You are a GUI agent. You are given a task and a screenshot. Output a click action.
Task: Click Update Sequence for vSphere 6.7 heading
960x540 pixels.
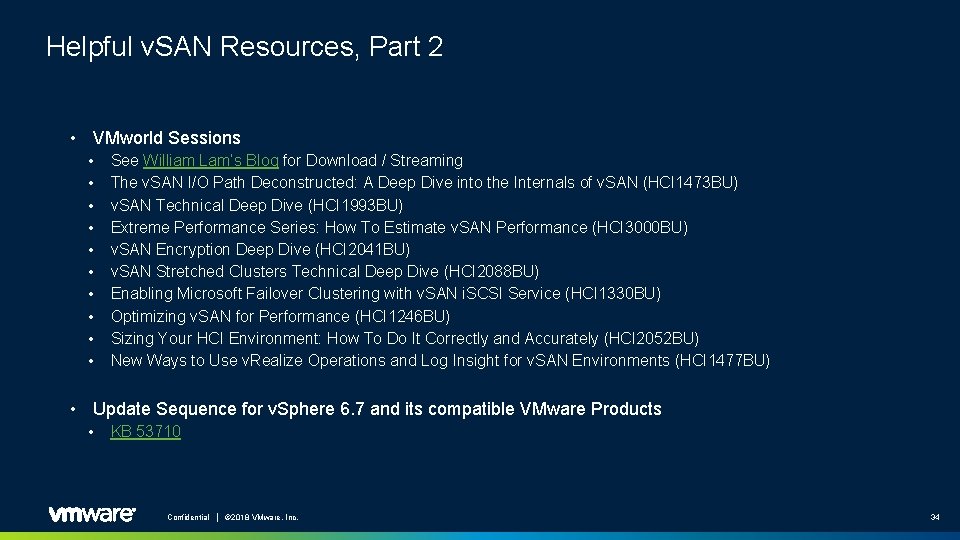click(x=377, y=409)
